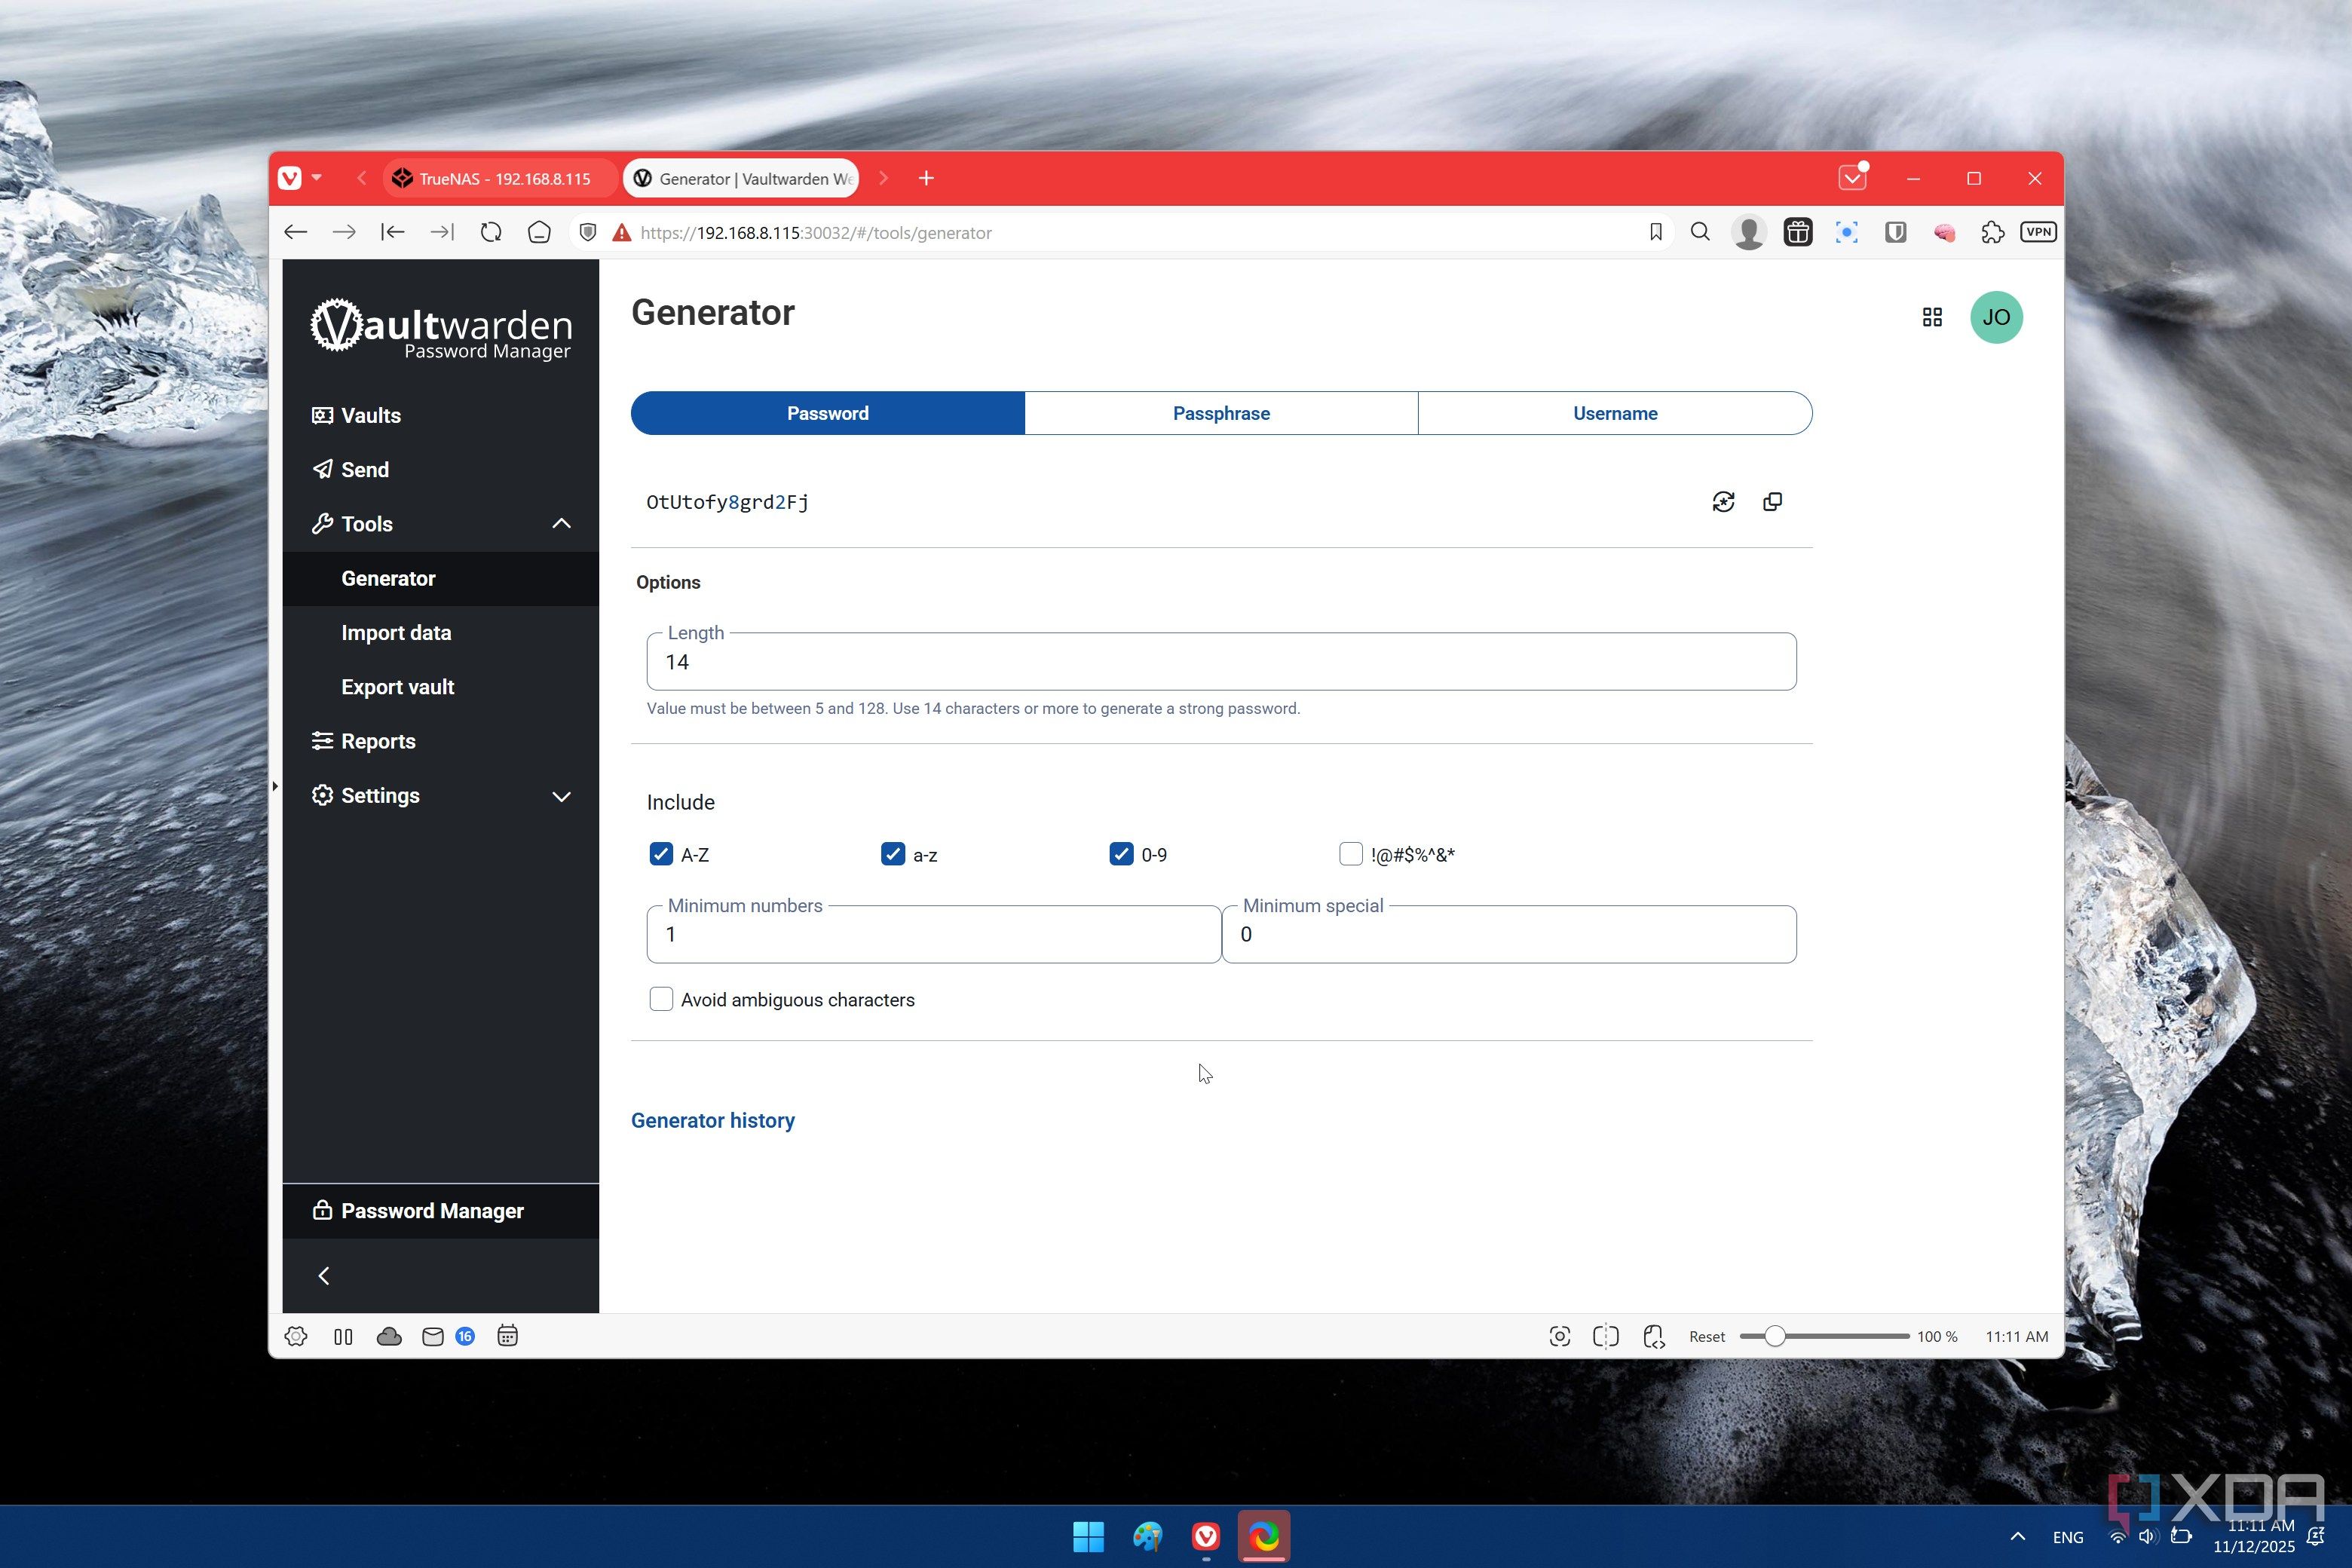Open the Vivaldi mail panel icon
Viewport: 2352px width, 1568px height.
click(x=433, y=1336)
